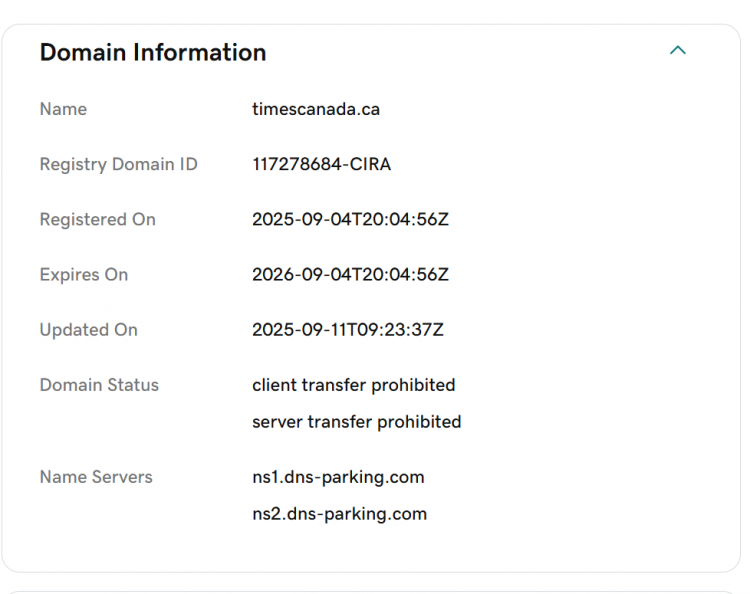Click the Registered On label

point(97,219)
